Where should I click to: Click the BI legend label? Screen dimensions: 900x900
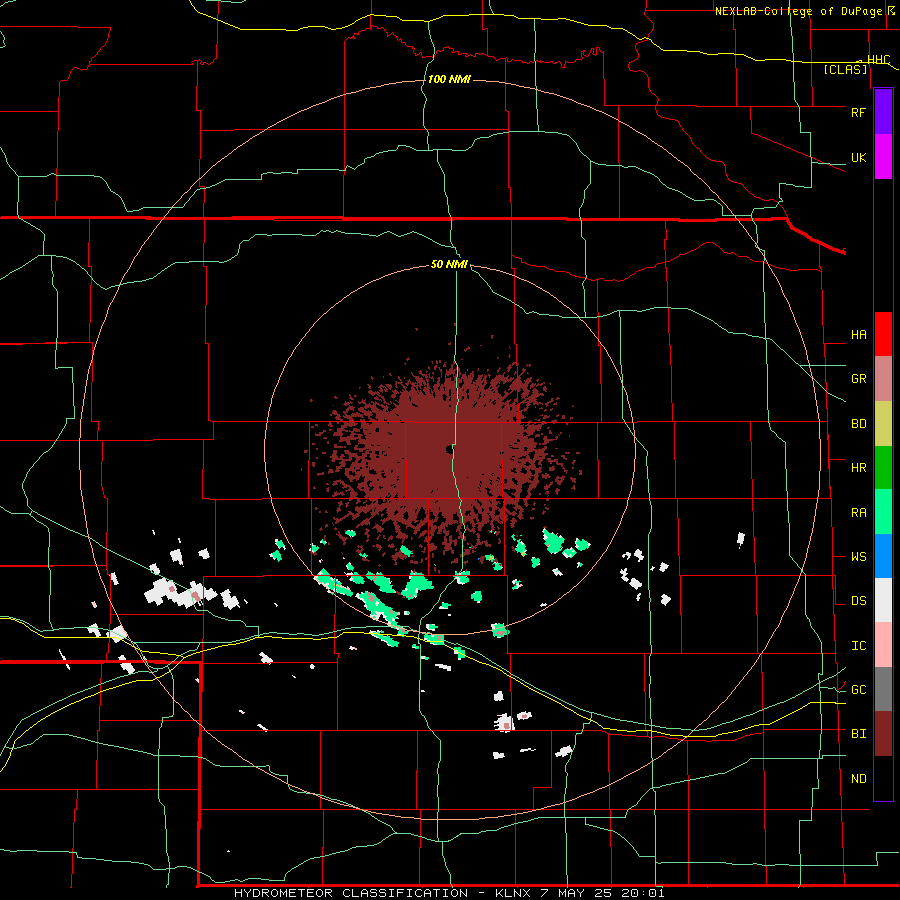tap(858, 734)
